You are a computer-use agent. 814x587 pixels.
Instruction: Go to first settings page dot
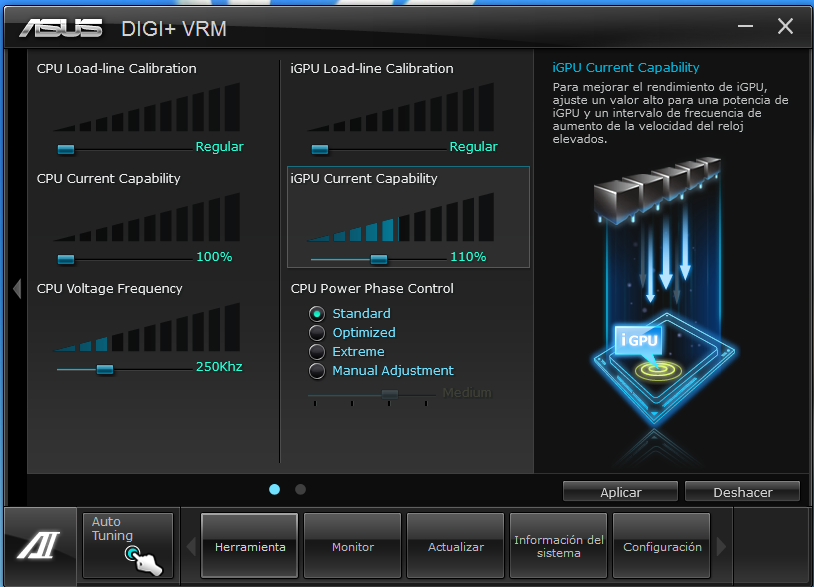click(x=275, y=489)
